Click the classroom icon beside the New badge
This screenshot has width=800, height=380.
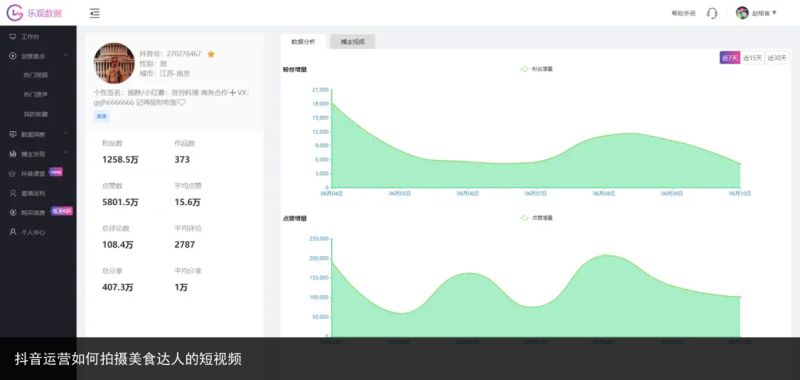[x=13, y=173]
